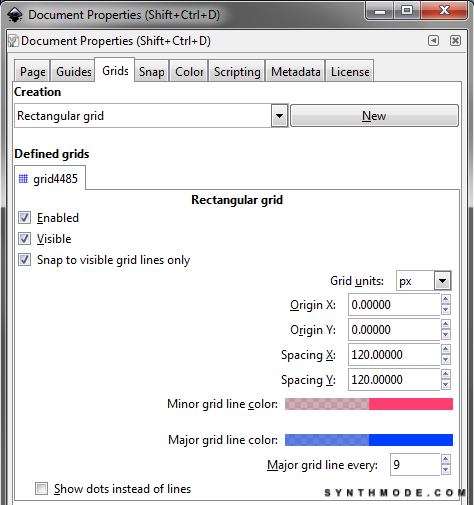Decrease Origin Y with down arrow

[x=446, y=335]
